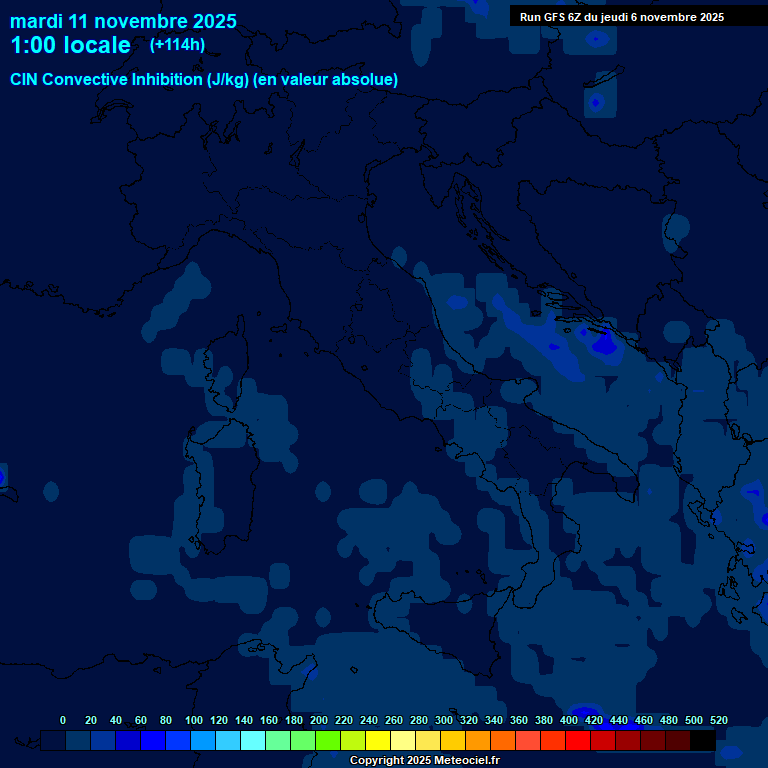Screen dimensions: 768x768
Task: Click the 100 value label on the legend
Action: click(194, 720)
